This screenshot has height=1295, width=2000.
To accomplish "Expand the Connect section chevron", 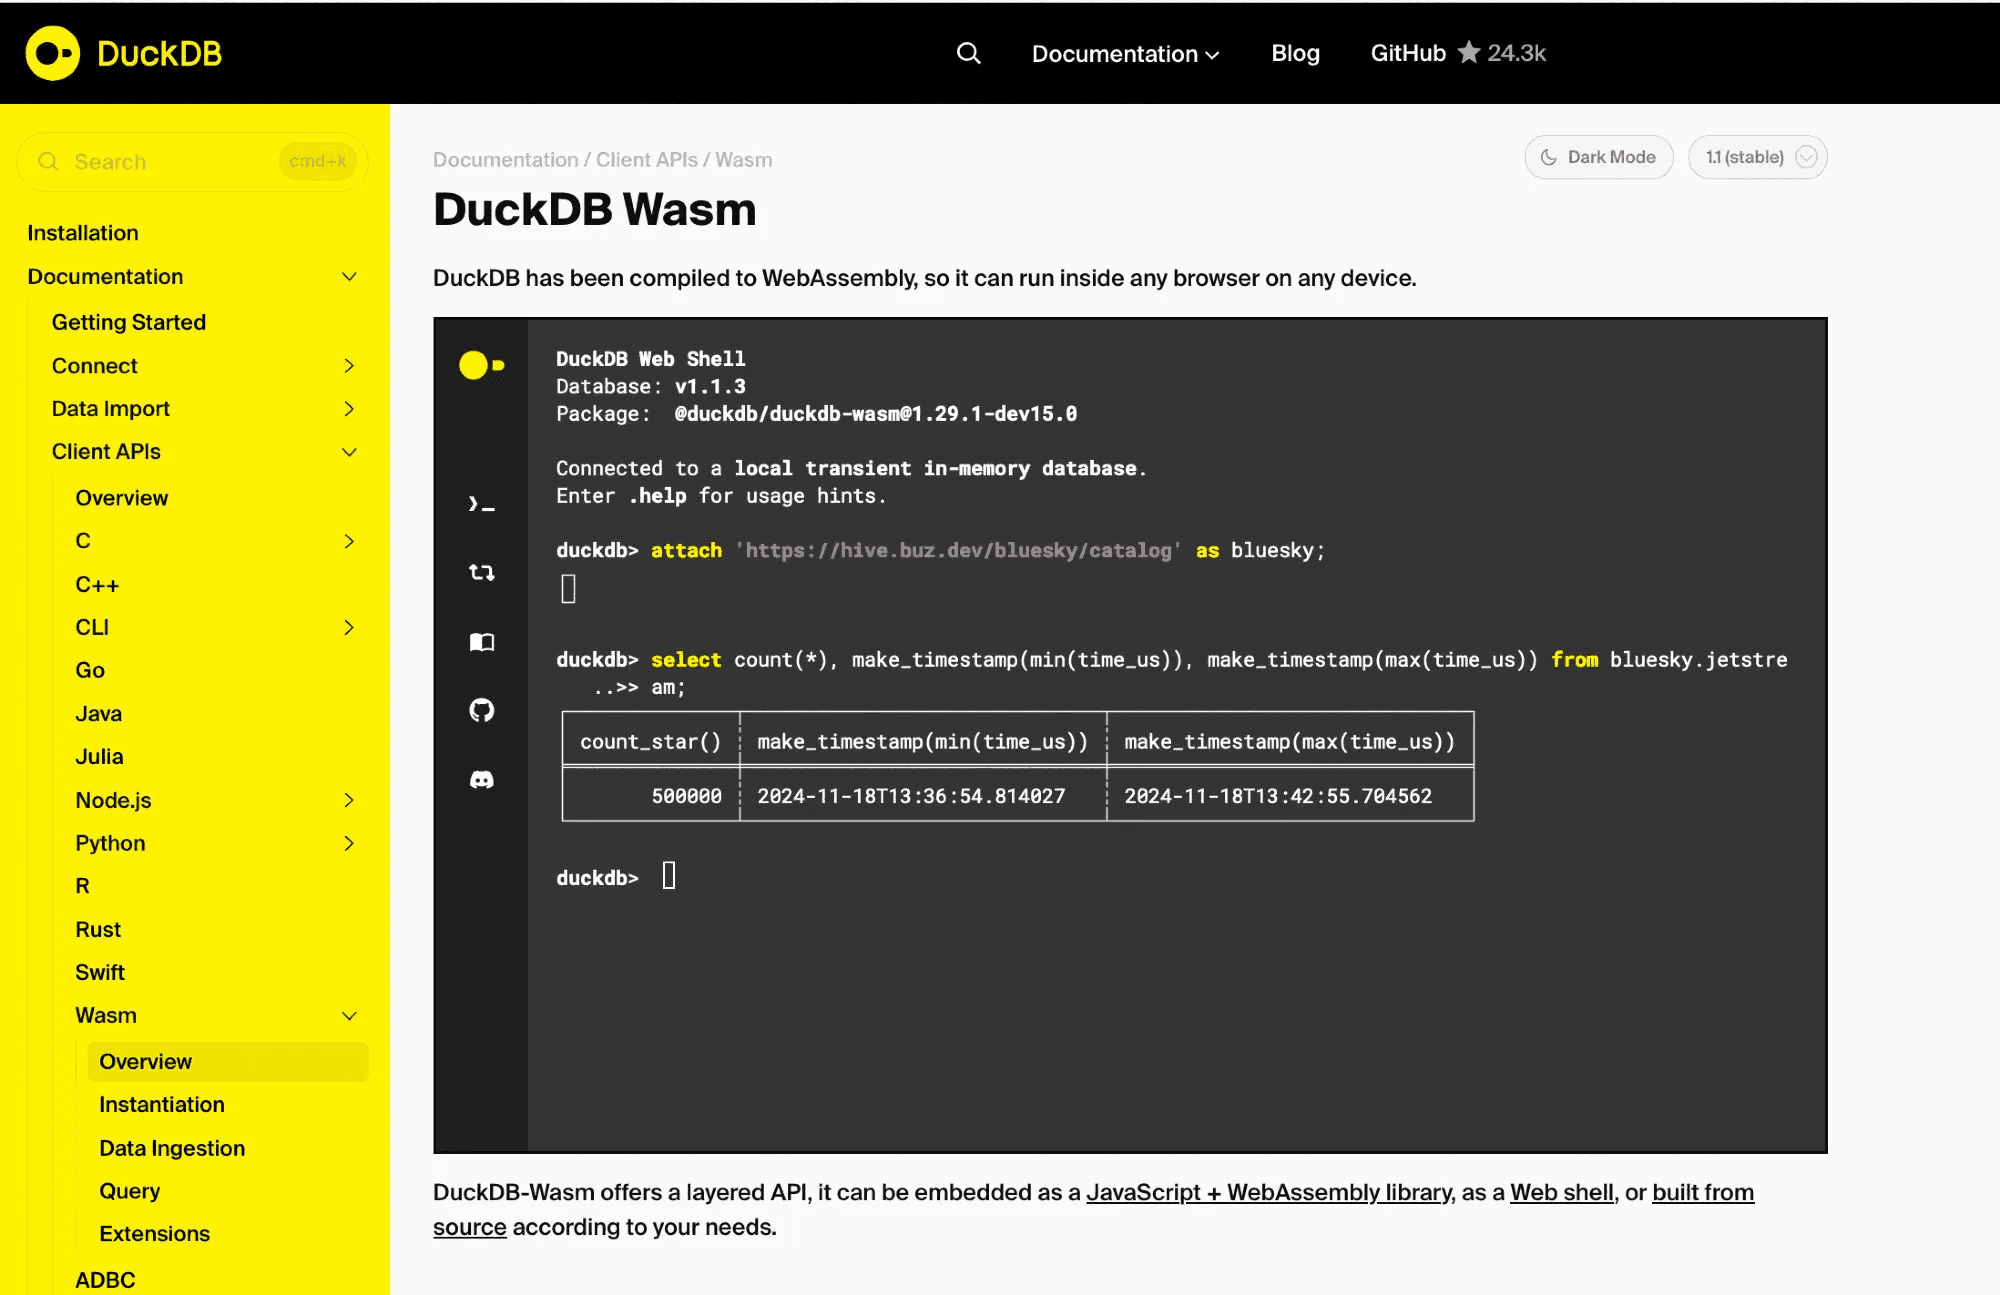I will point(349,366).
